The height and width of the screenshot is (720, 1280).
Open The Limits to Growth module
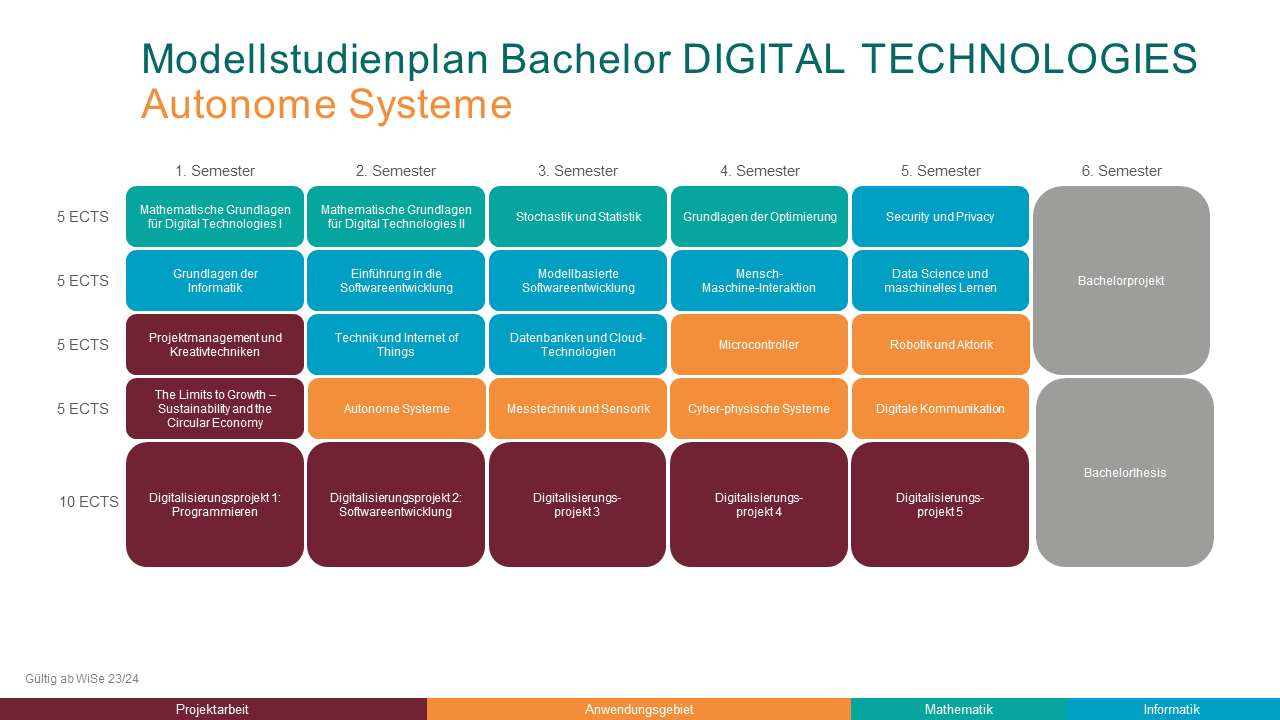(215, 408)
